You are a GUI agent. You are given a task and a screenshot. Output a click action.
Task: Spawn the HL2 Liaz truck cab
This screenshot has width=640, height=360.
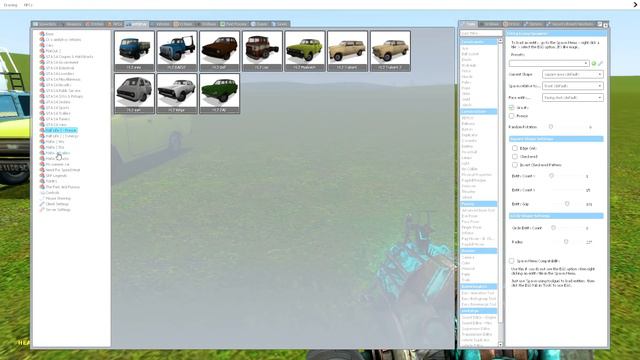click(262, 51)
